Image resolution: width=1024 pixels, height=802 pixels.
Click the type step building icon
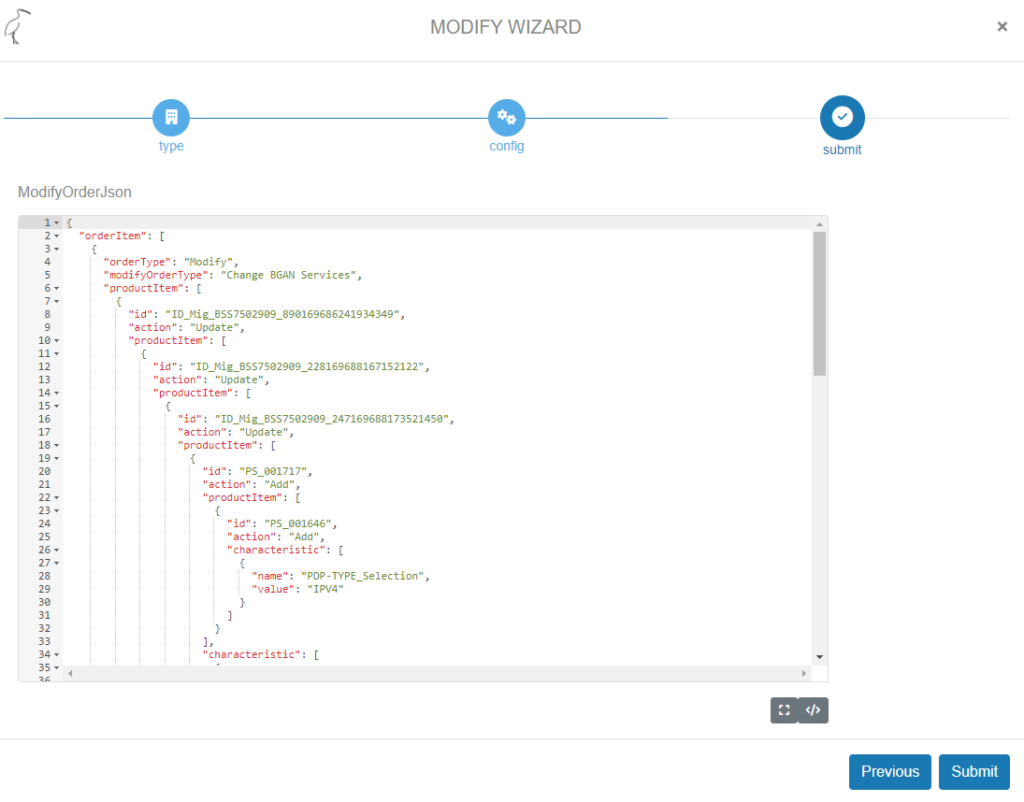coord(171,118)
